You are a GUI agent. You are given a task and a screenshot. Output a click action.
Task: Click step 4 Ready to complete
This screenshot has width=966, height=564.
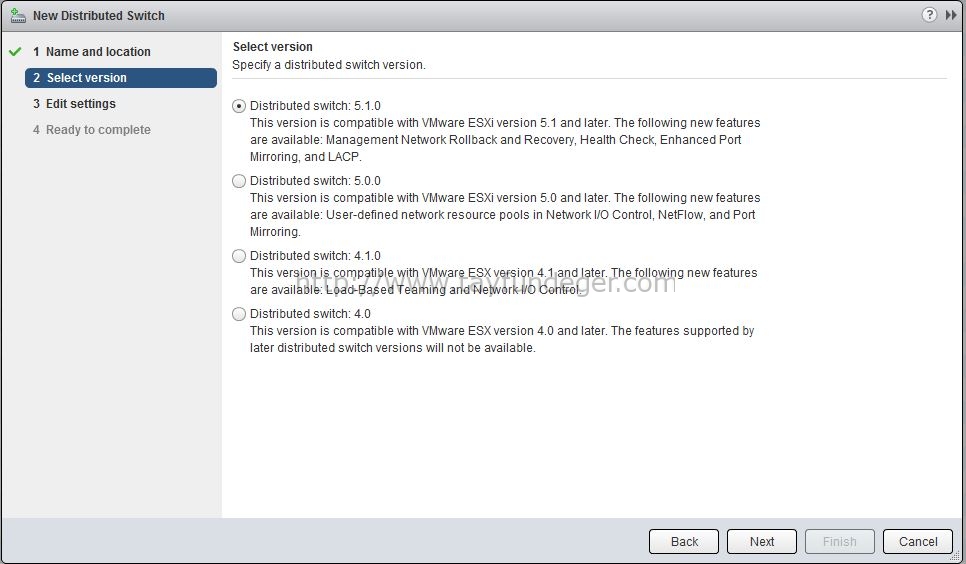[x=92, y=129]
